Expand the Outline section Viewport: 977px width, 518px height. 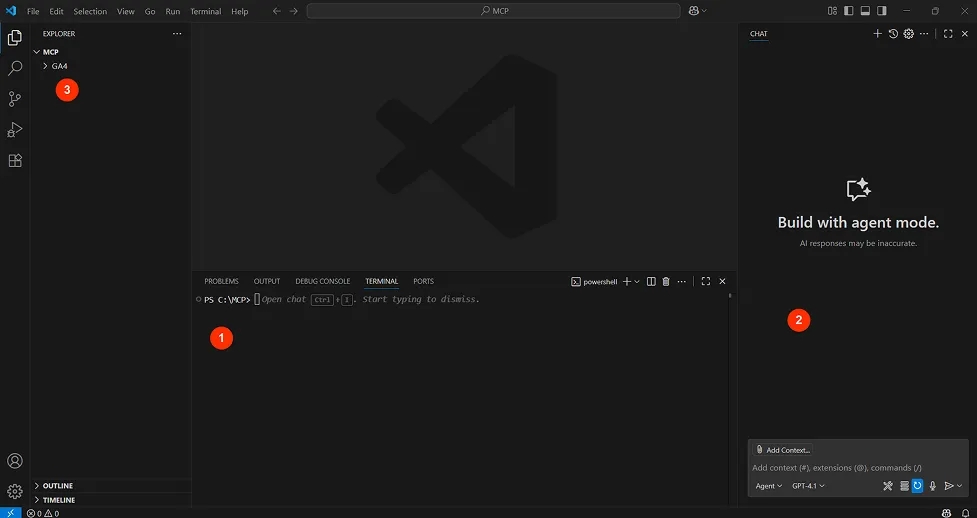[111, 486]
